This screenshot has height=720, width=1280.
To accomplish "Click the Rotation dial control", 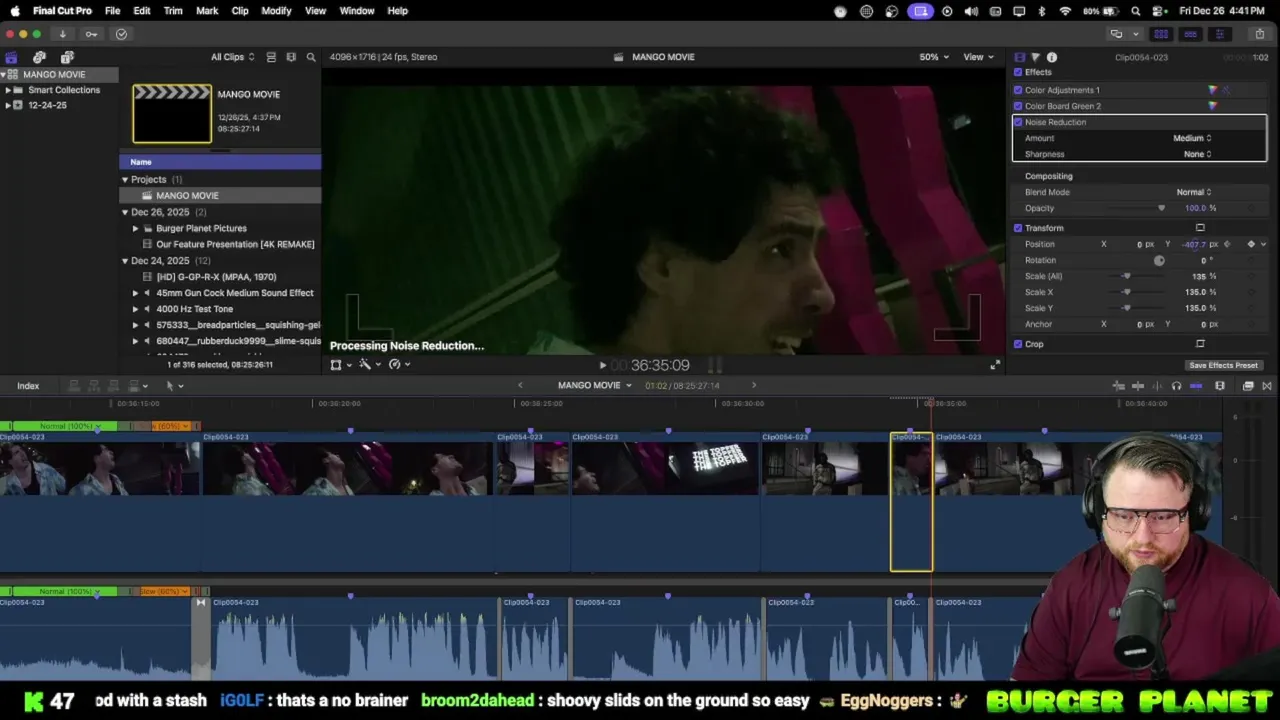I will pos(1159,260).
